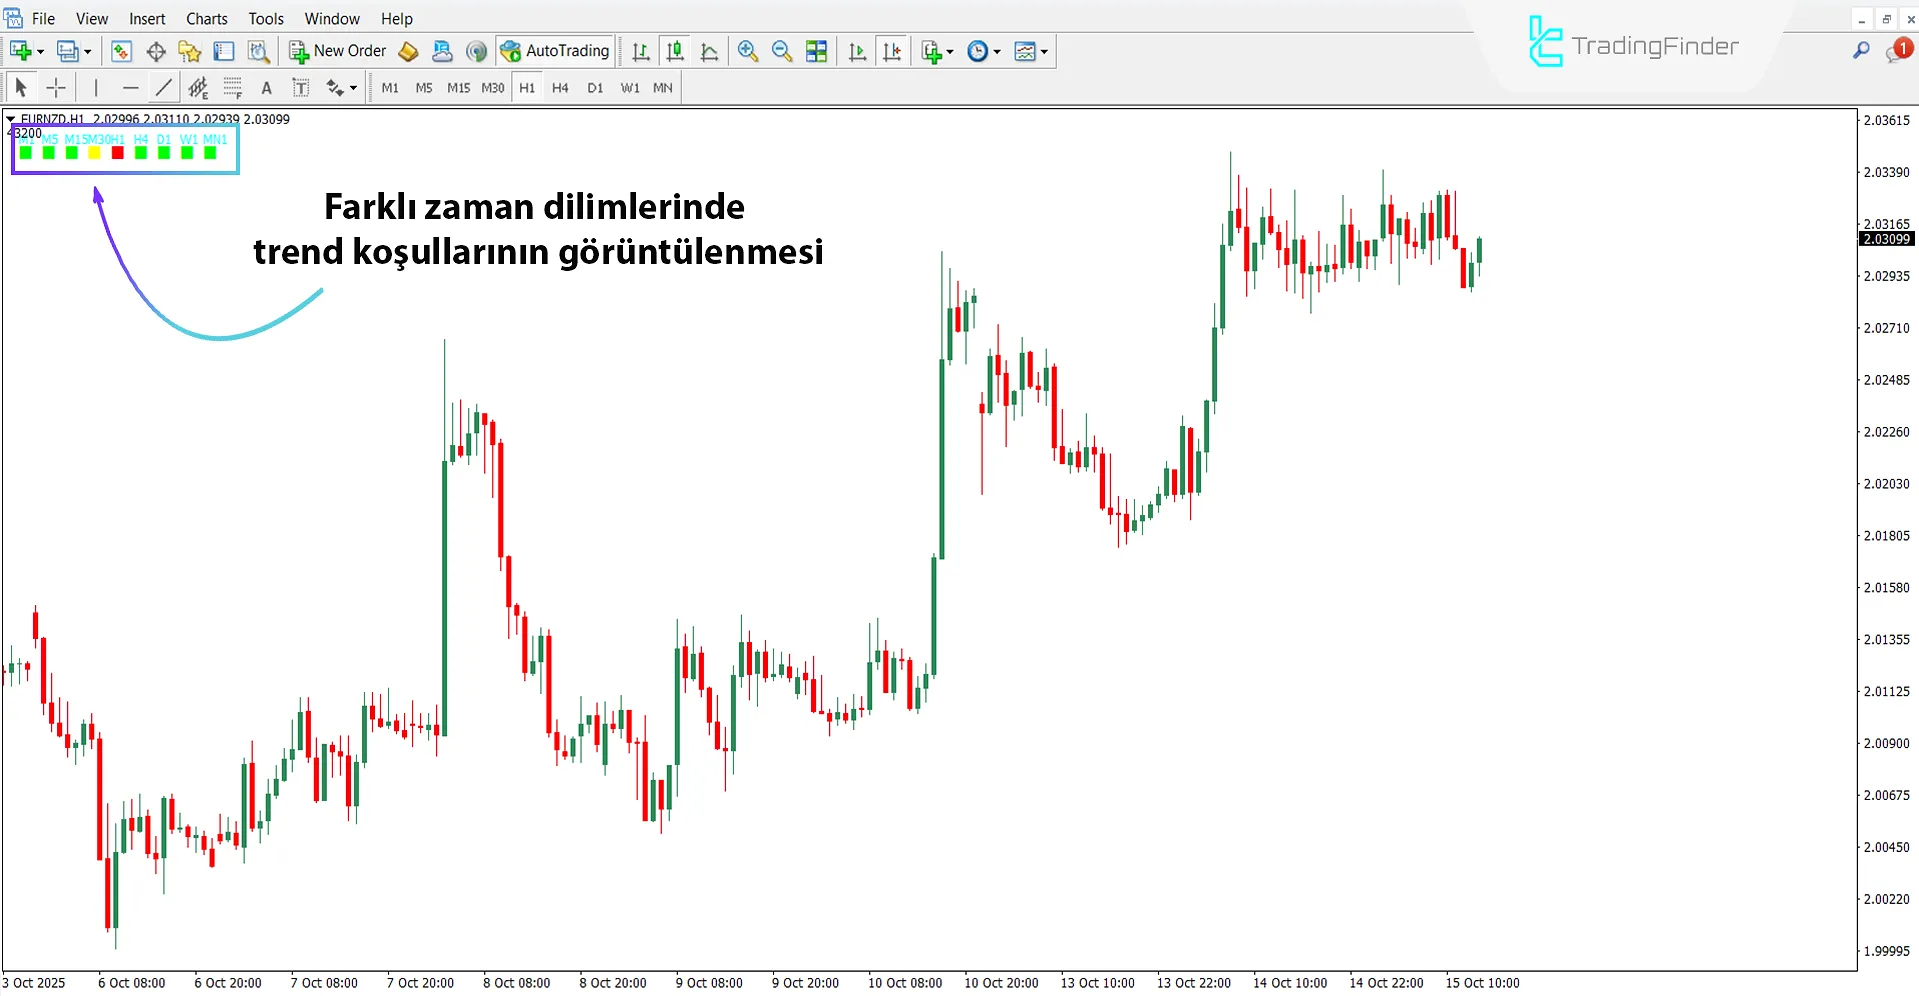The width and height of the screenshot is (1919, 996).
Task: Pick the Trendline drawing tool
Action: click(x=163, y=88)
